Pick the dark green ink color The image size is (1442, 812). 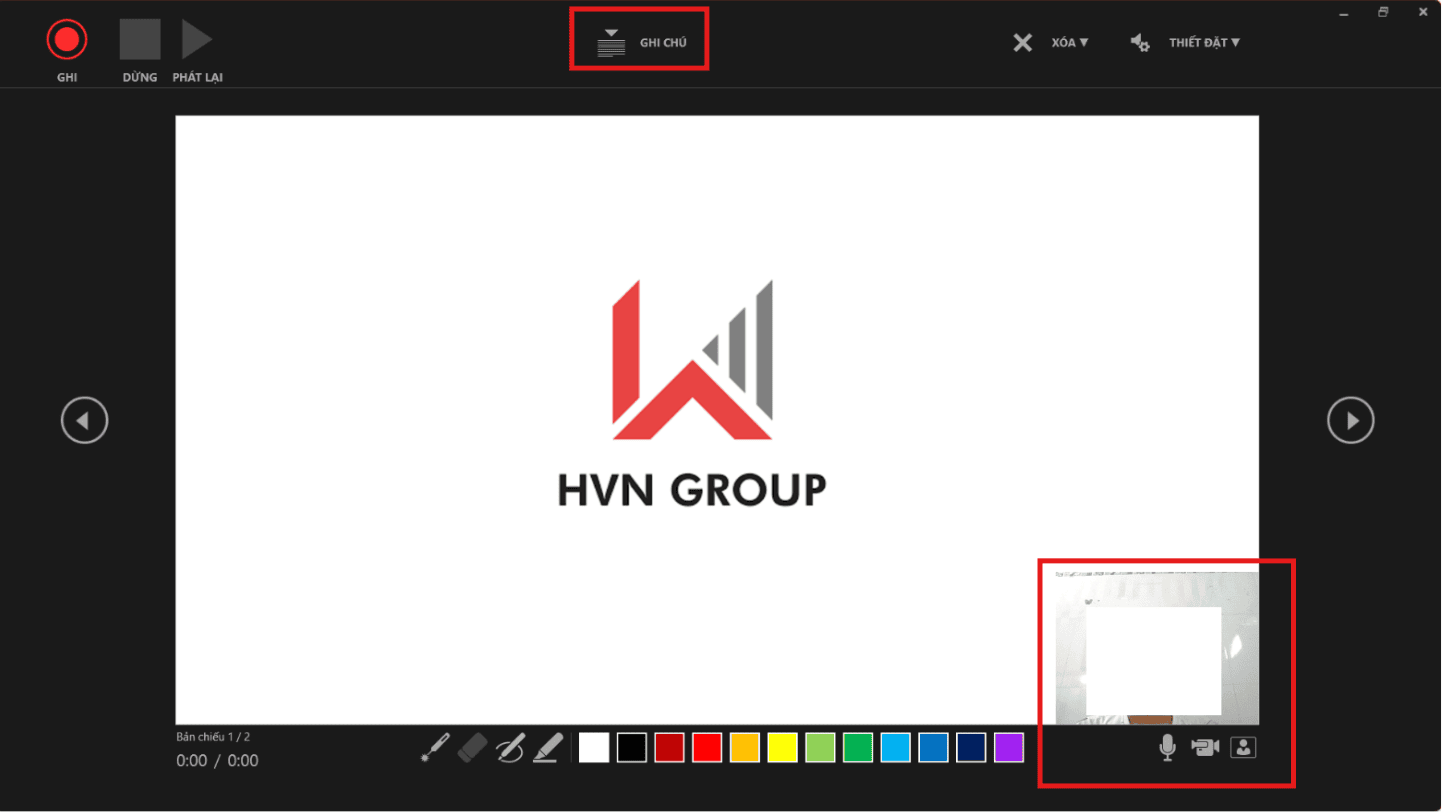[858, 747]
